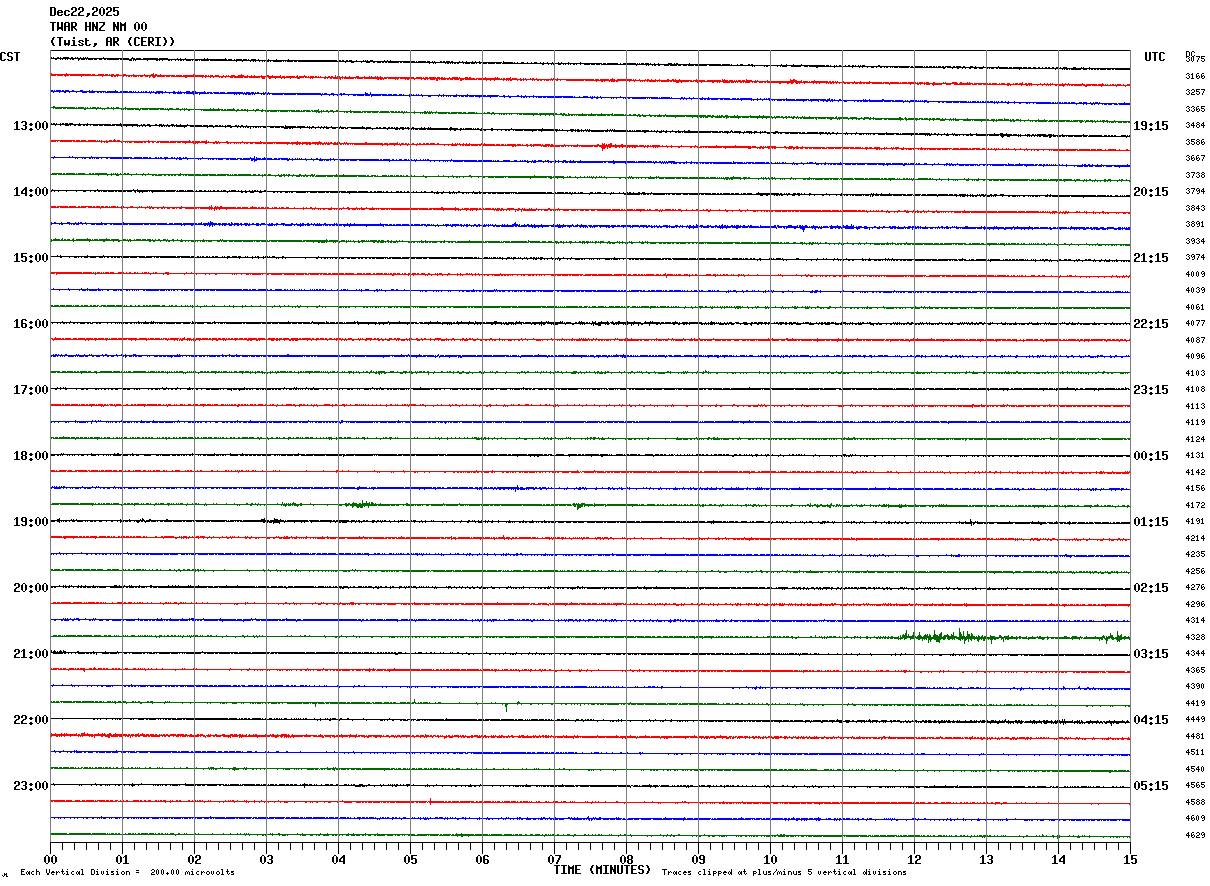Screen dimensions: 1210x886
Task: Select the 18:00 CST time label
Action: point(31,456)
